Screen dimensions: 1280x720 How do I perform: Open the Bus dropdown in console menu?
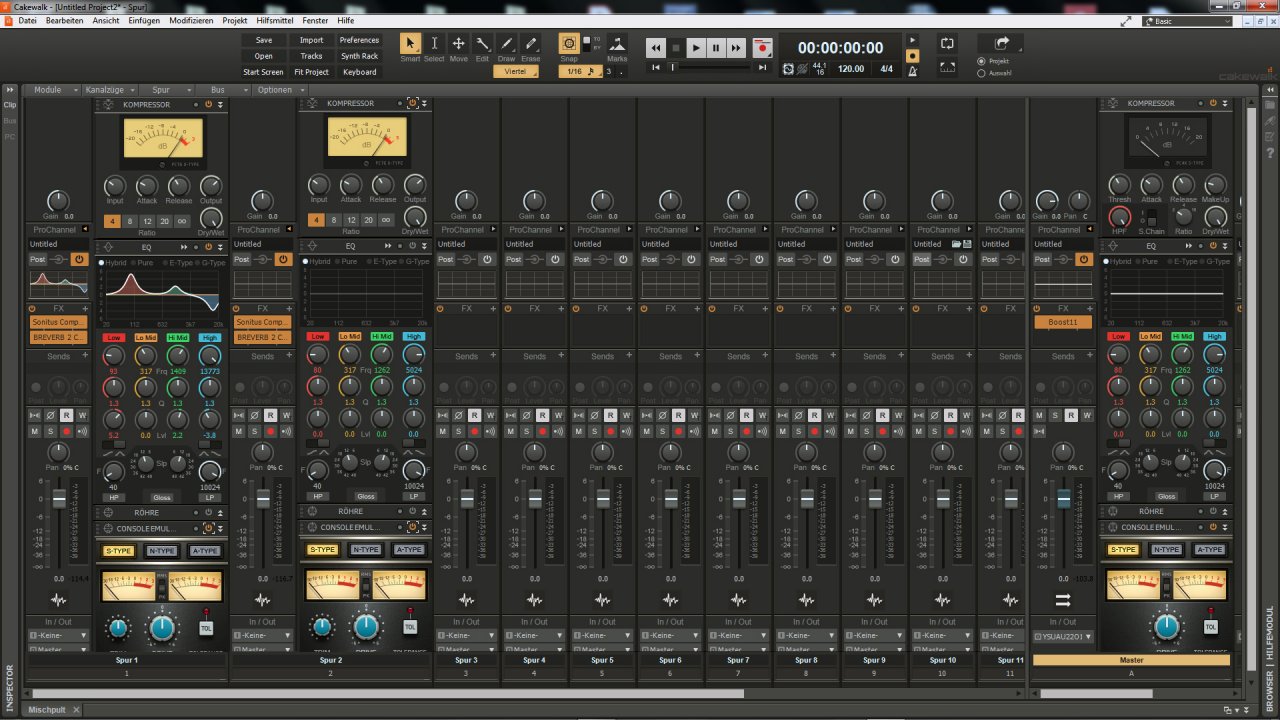click(222, 90)
